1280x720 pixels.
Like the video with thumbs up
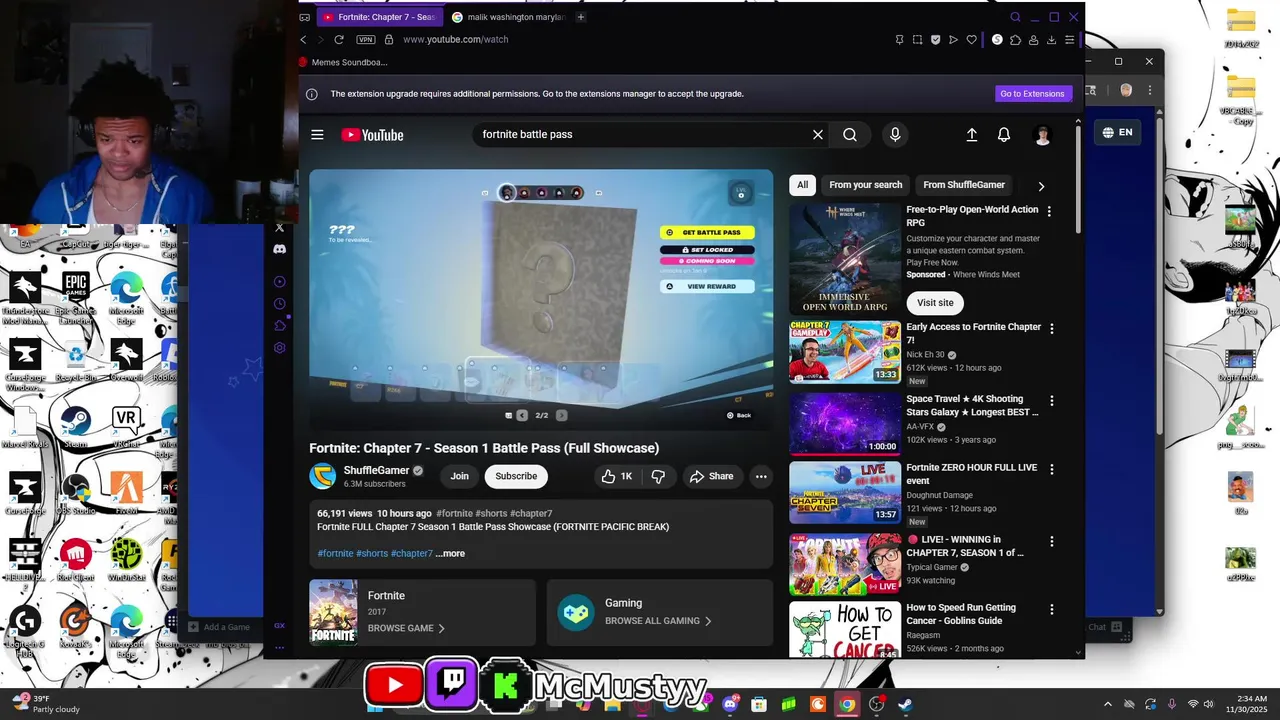616,476
